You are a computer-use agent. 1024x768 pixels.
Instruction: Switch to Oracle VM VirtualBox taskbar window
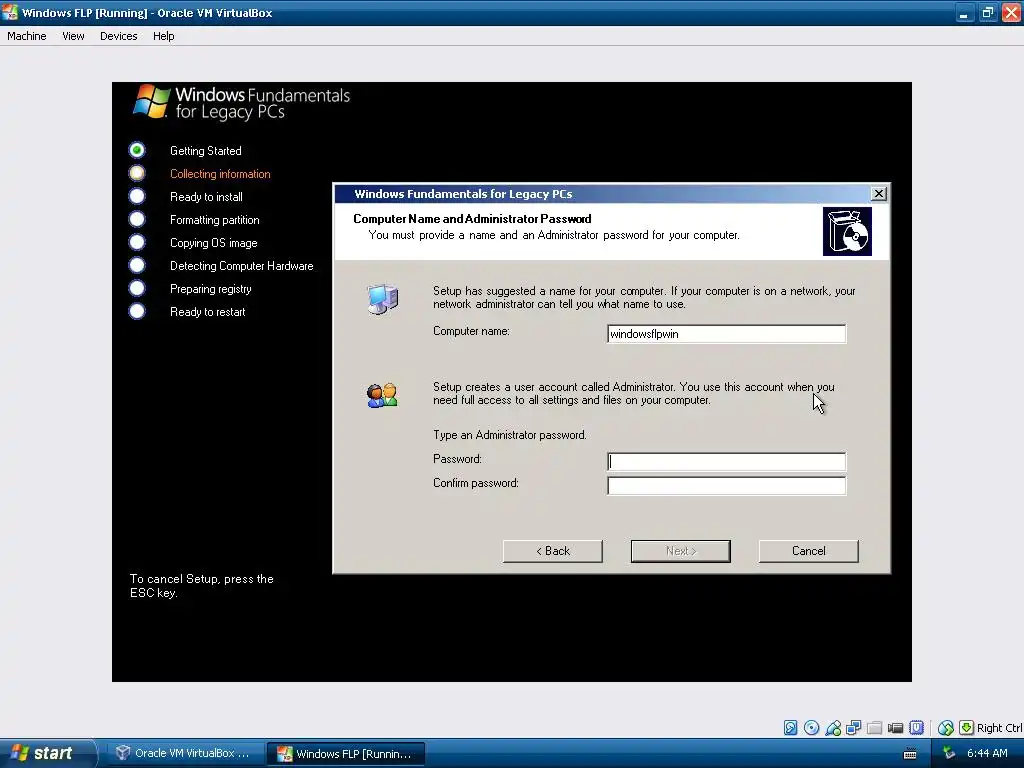[x=185, y=754]
